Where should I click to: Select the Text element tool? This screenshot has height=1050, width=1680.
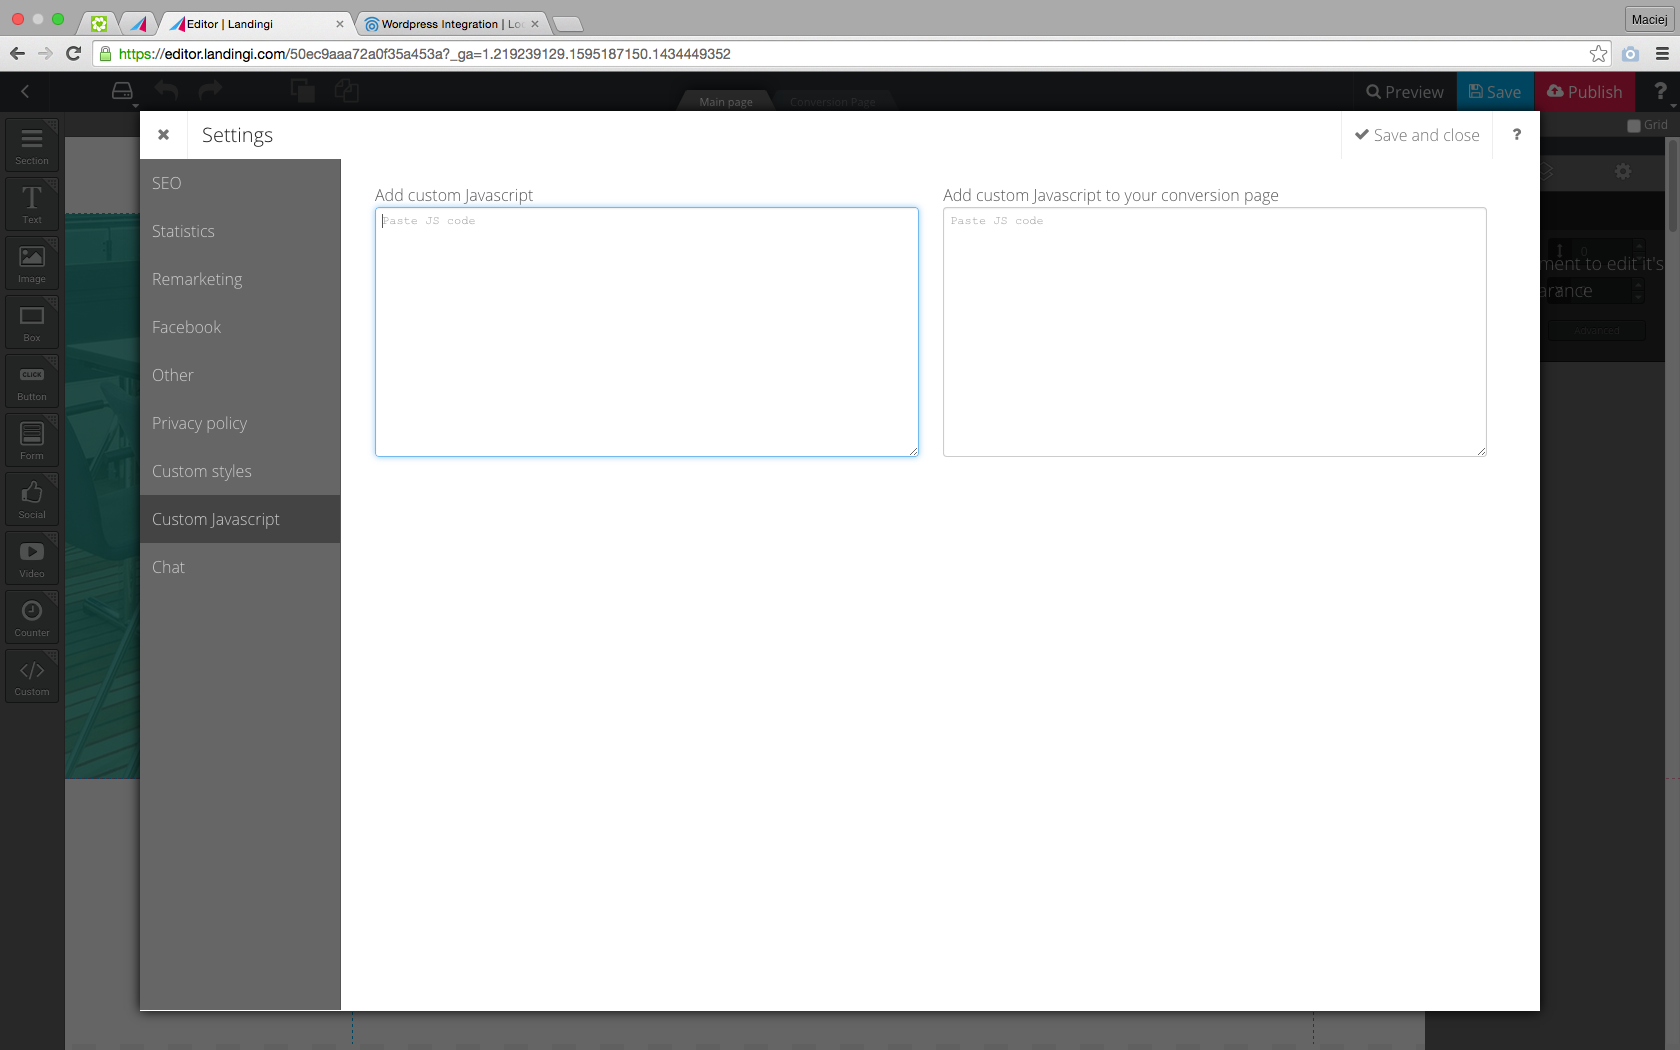(32, 204)
